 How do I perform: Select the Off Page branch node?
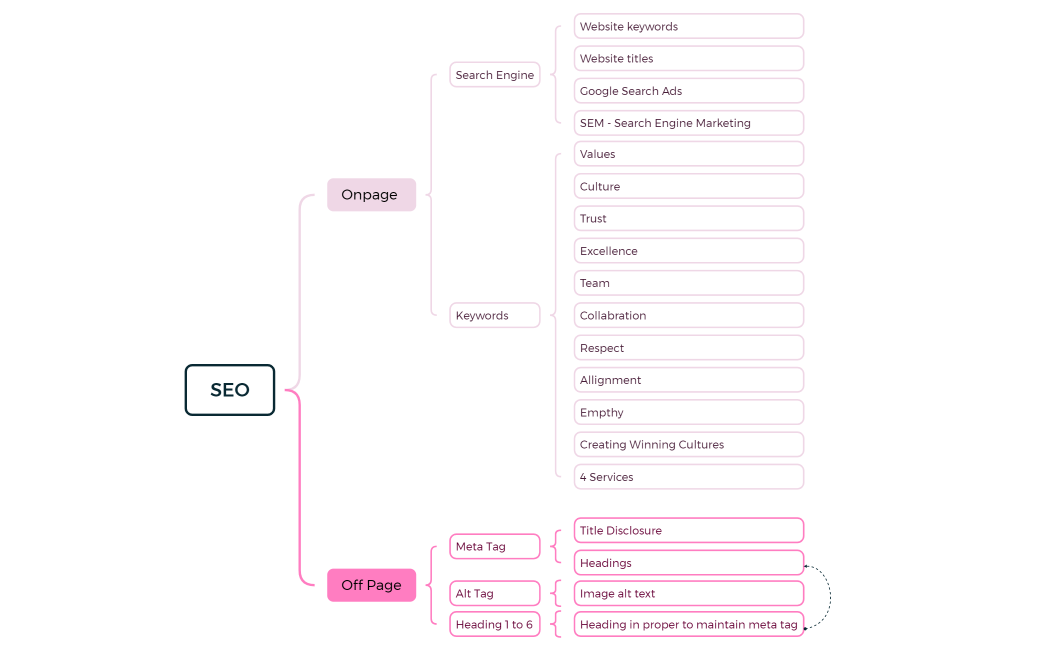click(371, 585)
